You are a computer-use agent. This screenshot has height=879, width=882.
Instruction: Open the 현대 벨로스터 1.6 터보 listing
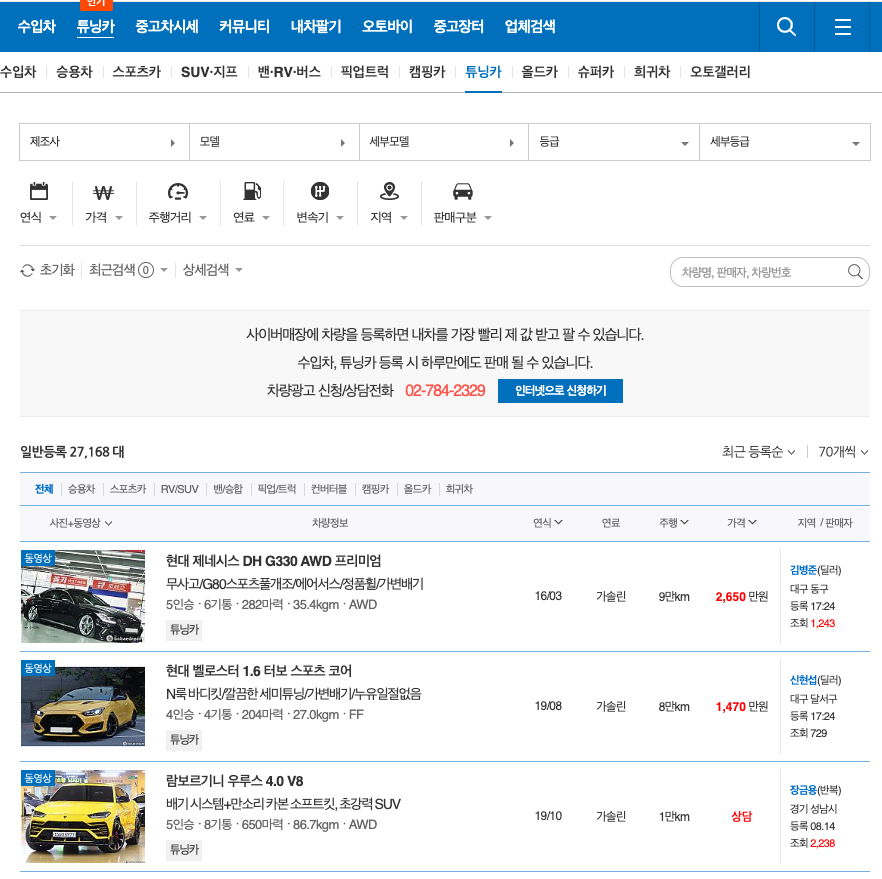(x=259, y=671)
